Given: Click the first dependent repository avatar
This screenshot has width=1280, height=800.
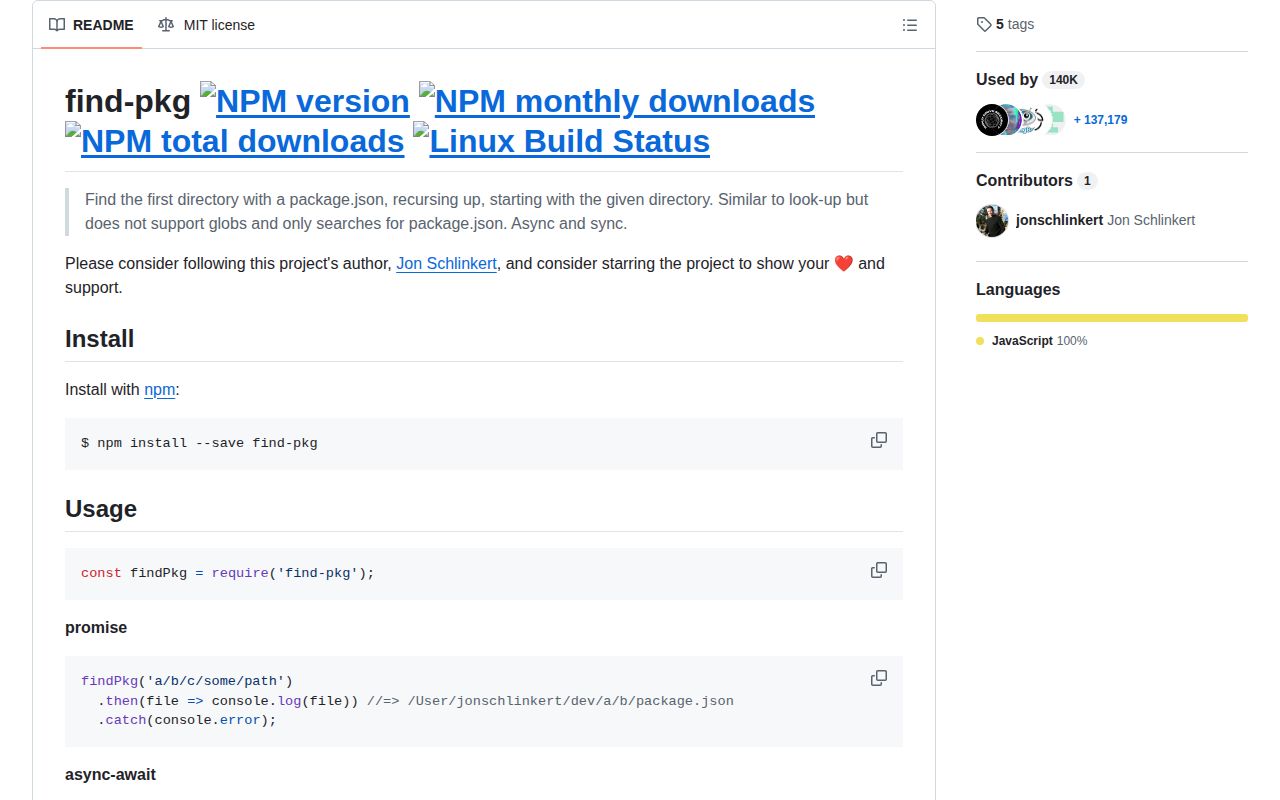Looking at the screenshot, I should [x=992, y=120].
